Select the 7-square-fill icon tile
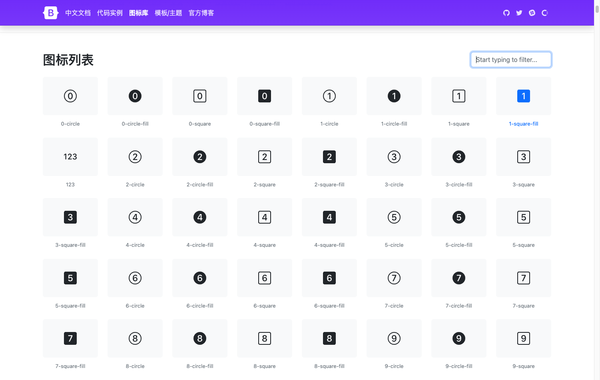The image size is (600, 380). pyautogui.click(x=70, y=339)
